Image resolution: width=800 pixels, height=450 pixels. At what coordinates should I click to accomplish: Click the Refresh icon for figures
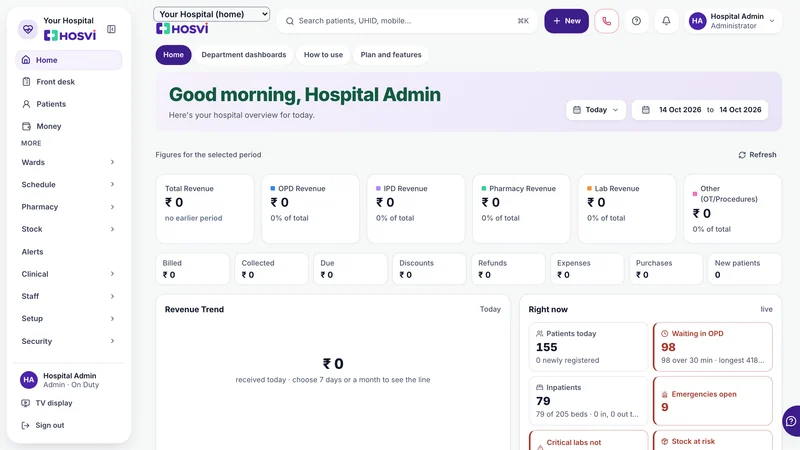coord(742,155)
